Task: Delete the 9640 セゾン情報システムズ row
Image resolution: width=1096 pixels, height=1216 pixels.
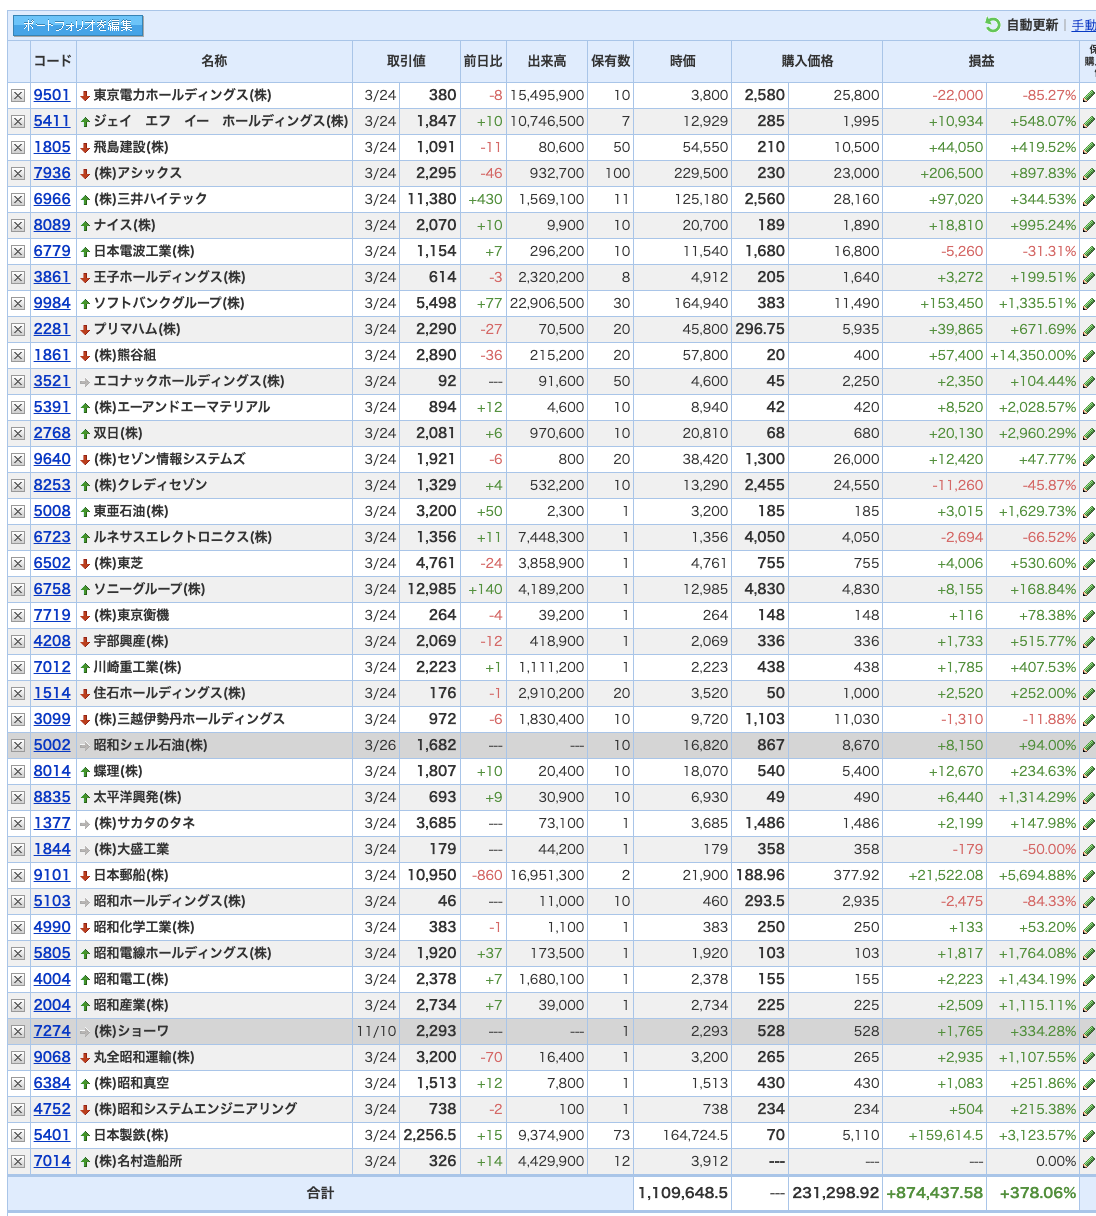Action: pos(18,459)
